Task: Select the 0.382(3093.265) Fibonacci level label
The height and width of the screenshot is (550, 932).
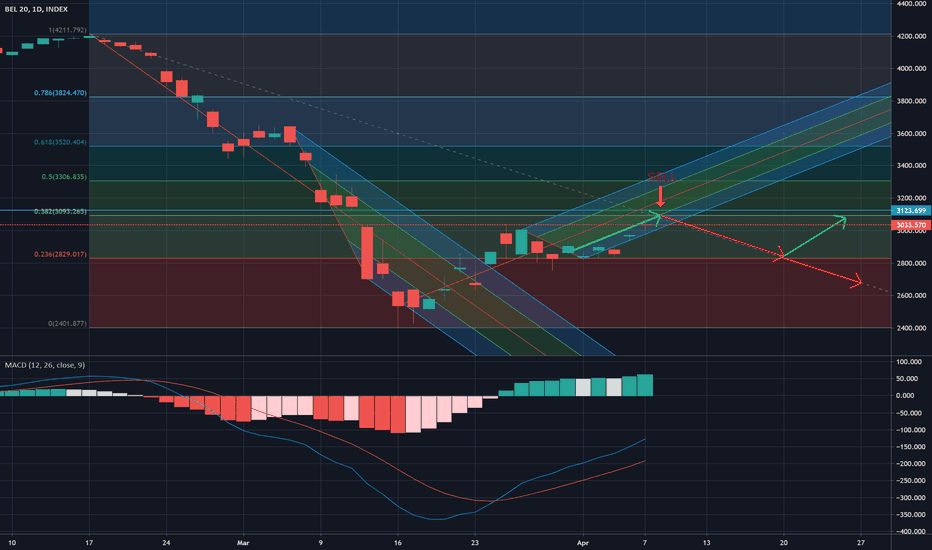Action: click(60, 211)
